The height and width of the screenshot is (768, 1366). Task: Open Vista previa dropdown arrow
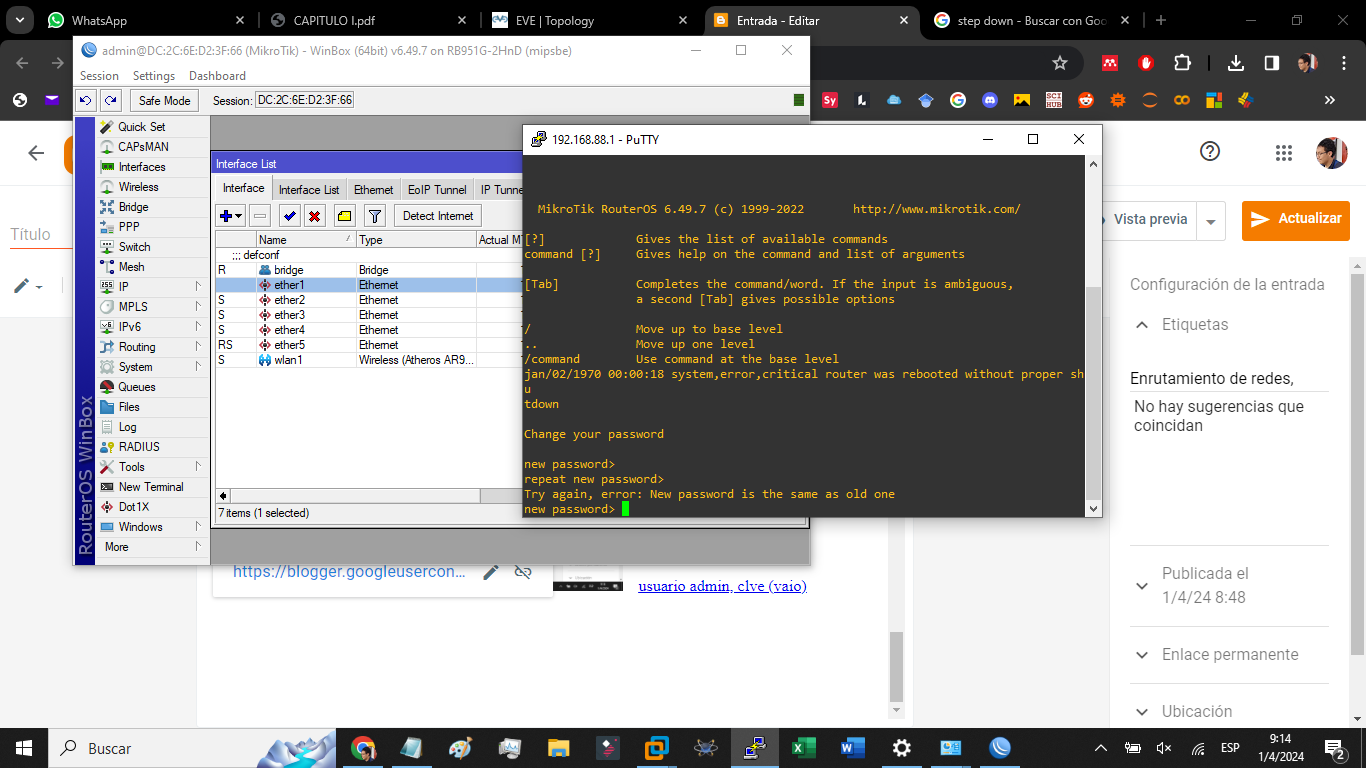(1211, 221)
